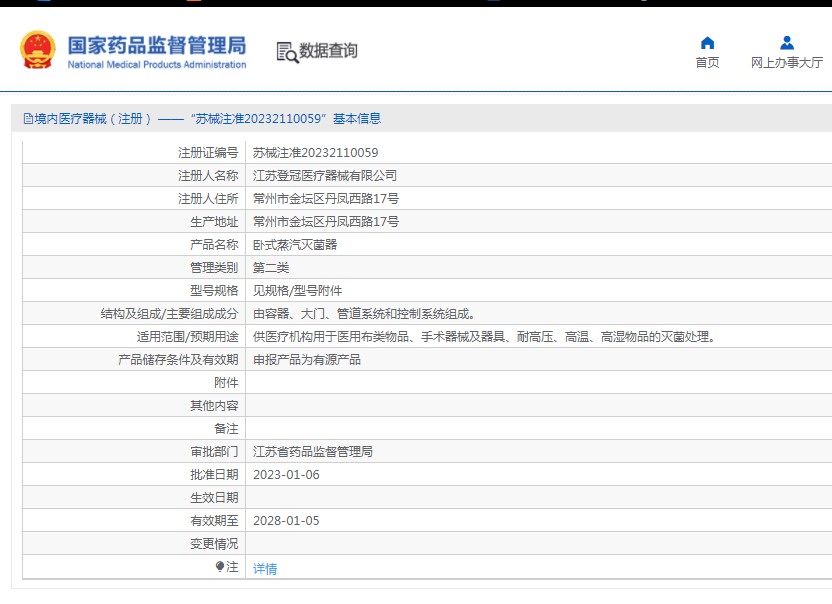Click the lightbulb icon beside 注
Image resolution: width=832 pixels, height=604 pixels.
[x=220, y=566]
